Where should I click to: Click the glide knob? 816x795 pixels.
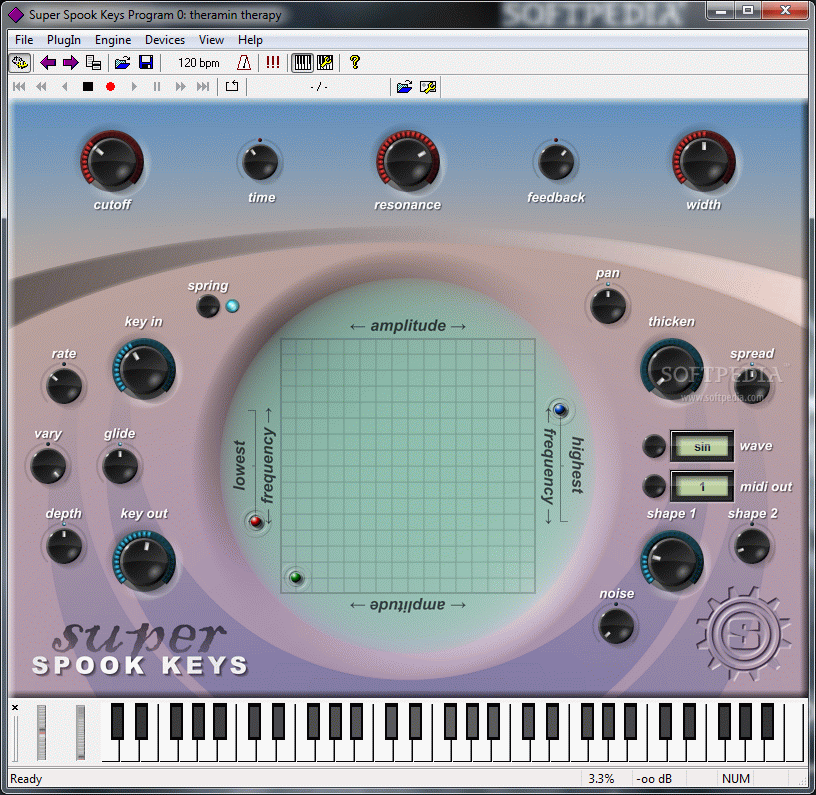click(120, 466)
